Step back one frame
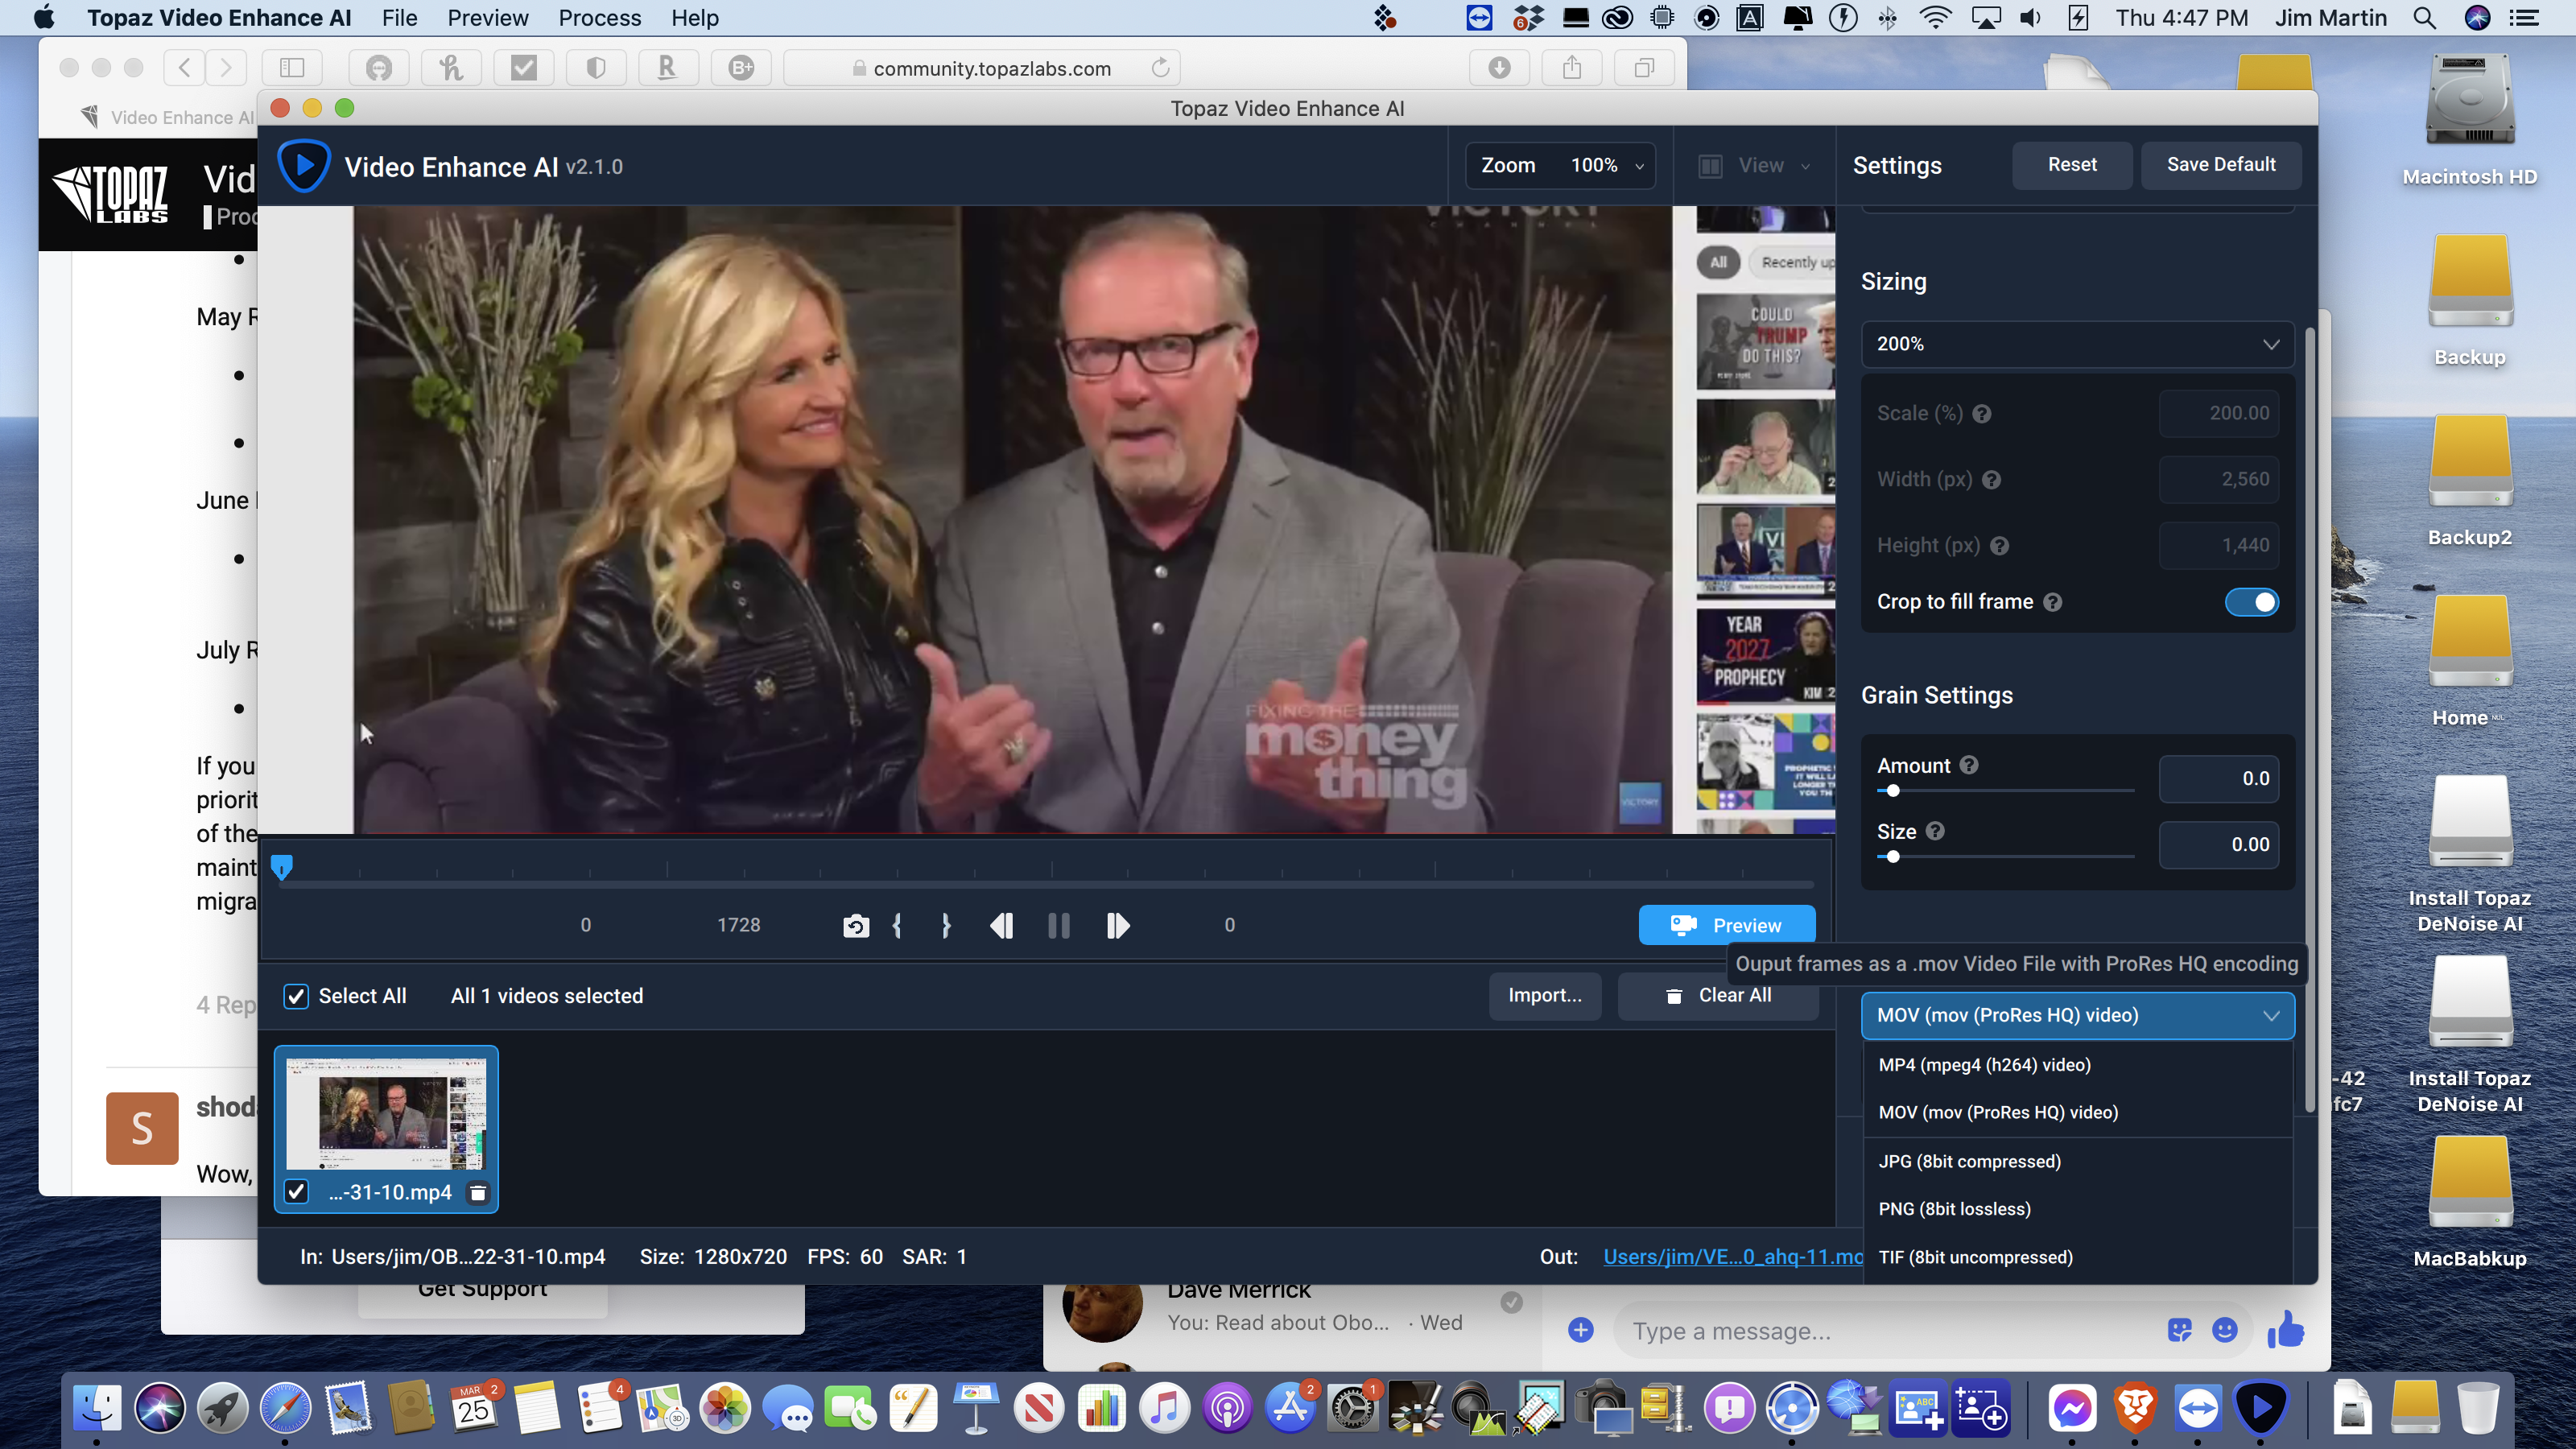Viewport: 2576px width, 1449px height. point(1001,926)
